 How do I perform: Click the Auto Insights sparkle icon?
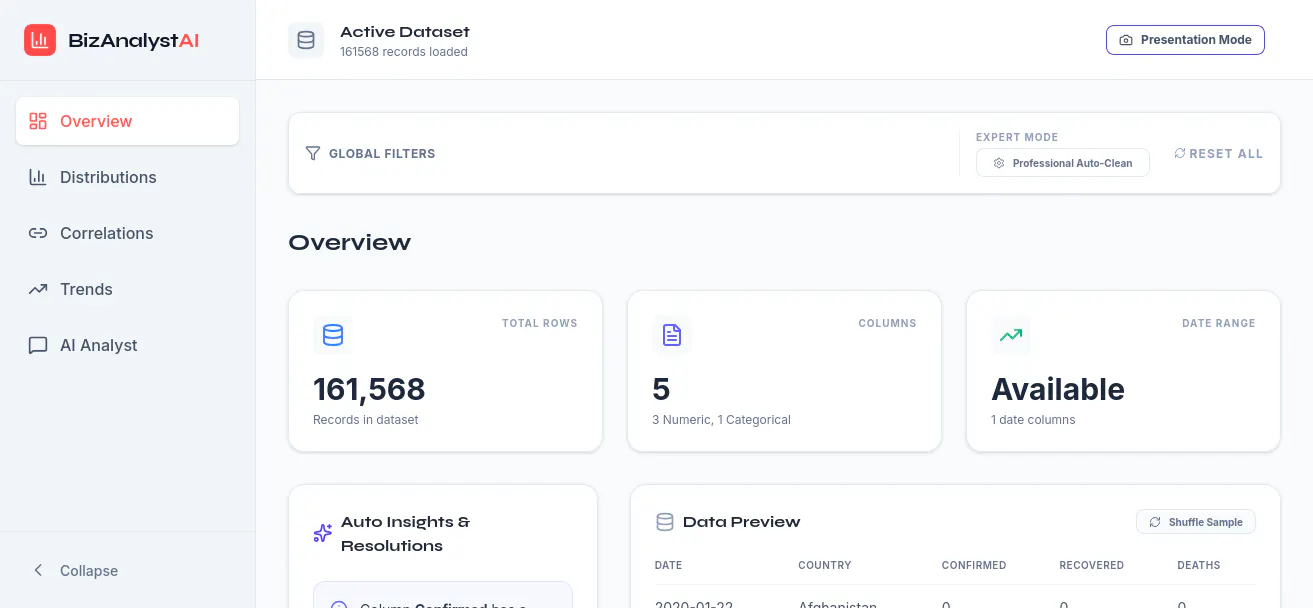(322, 533)
